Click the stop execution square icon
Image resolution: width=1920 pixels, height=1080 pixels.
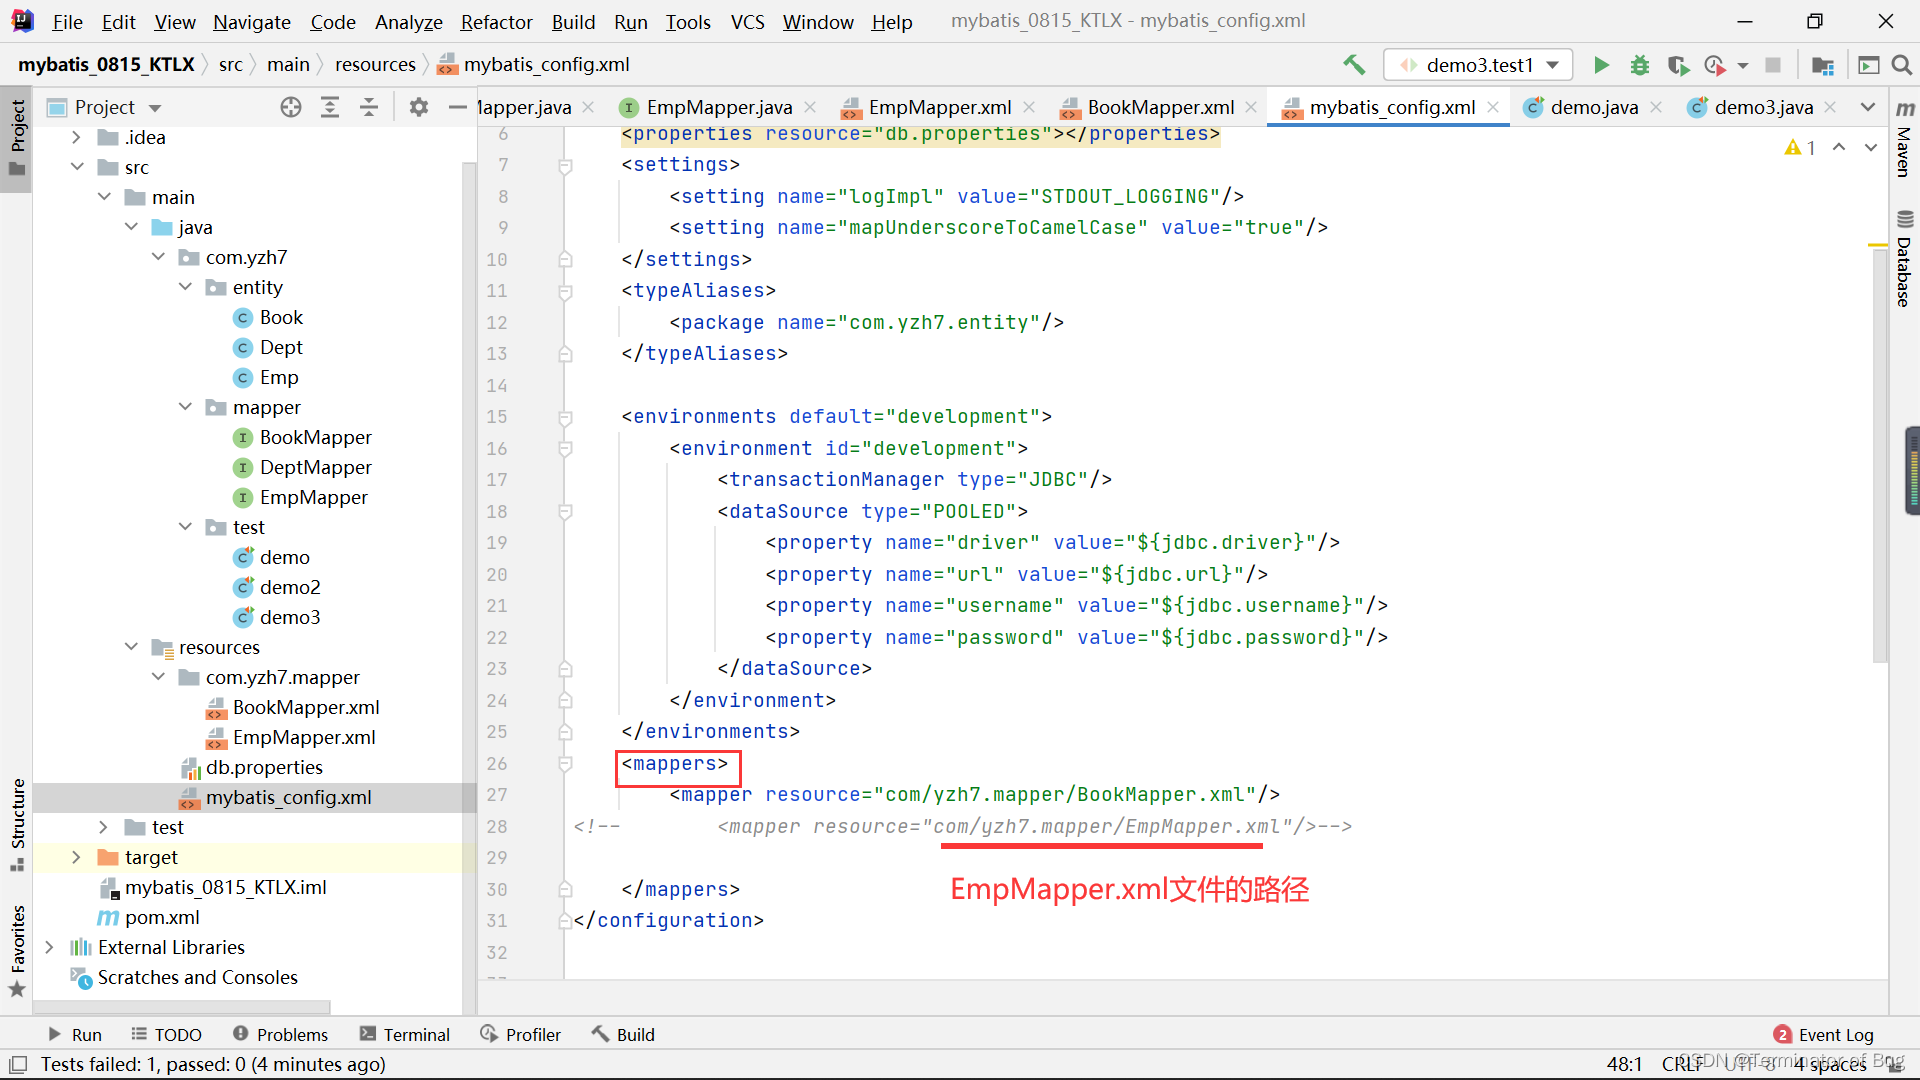(1773, 65)
